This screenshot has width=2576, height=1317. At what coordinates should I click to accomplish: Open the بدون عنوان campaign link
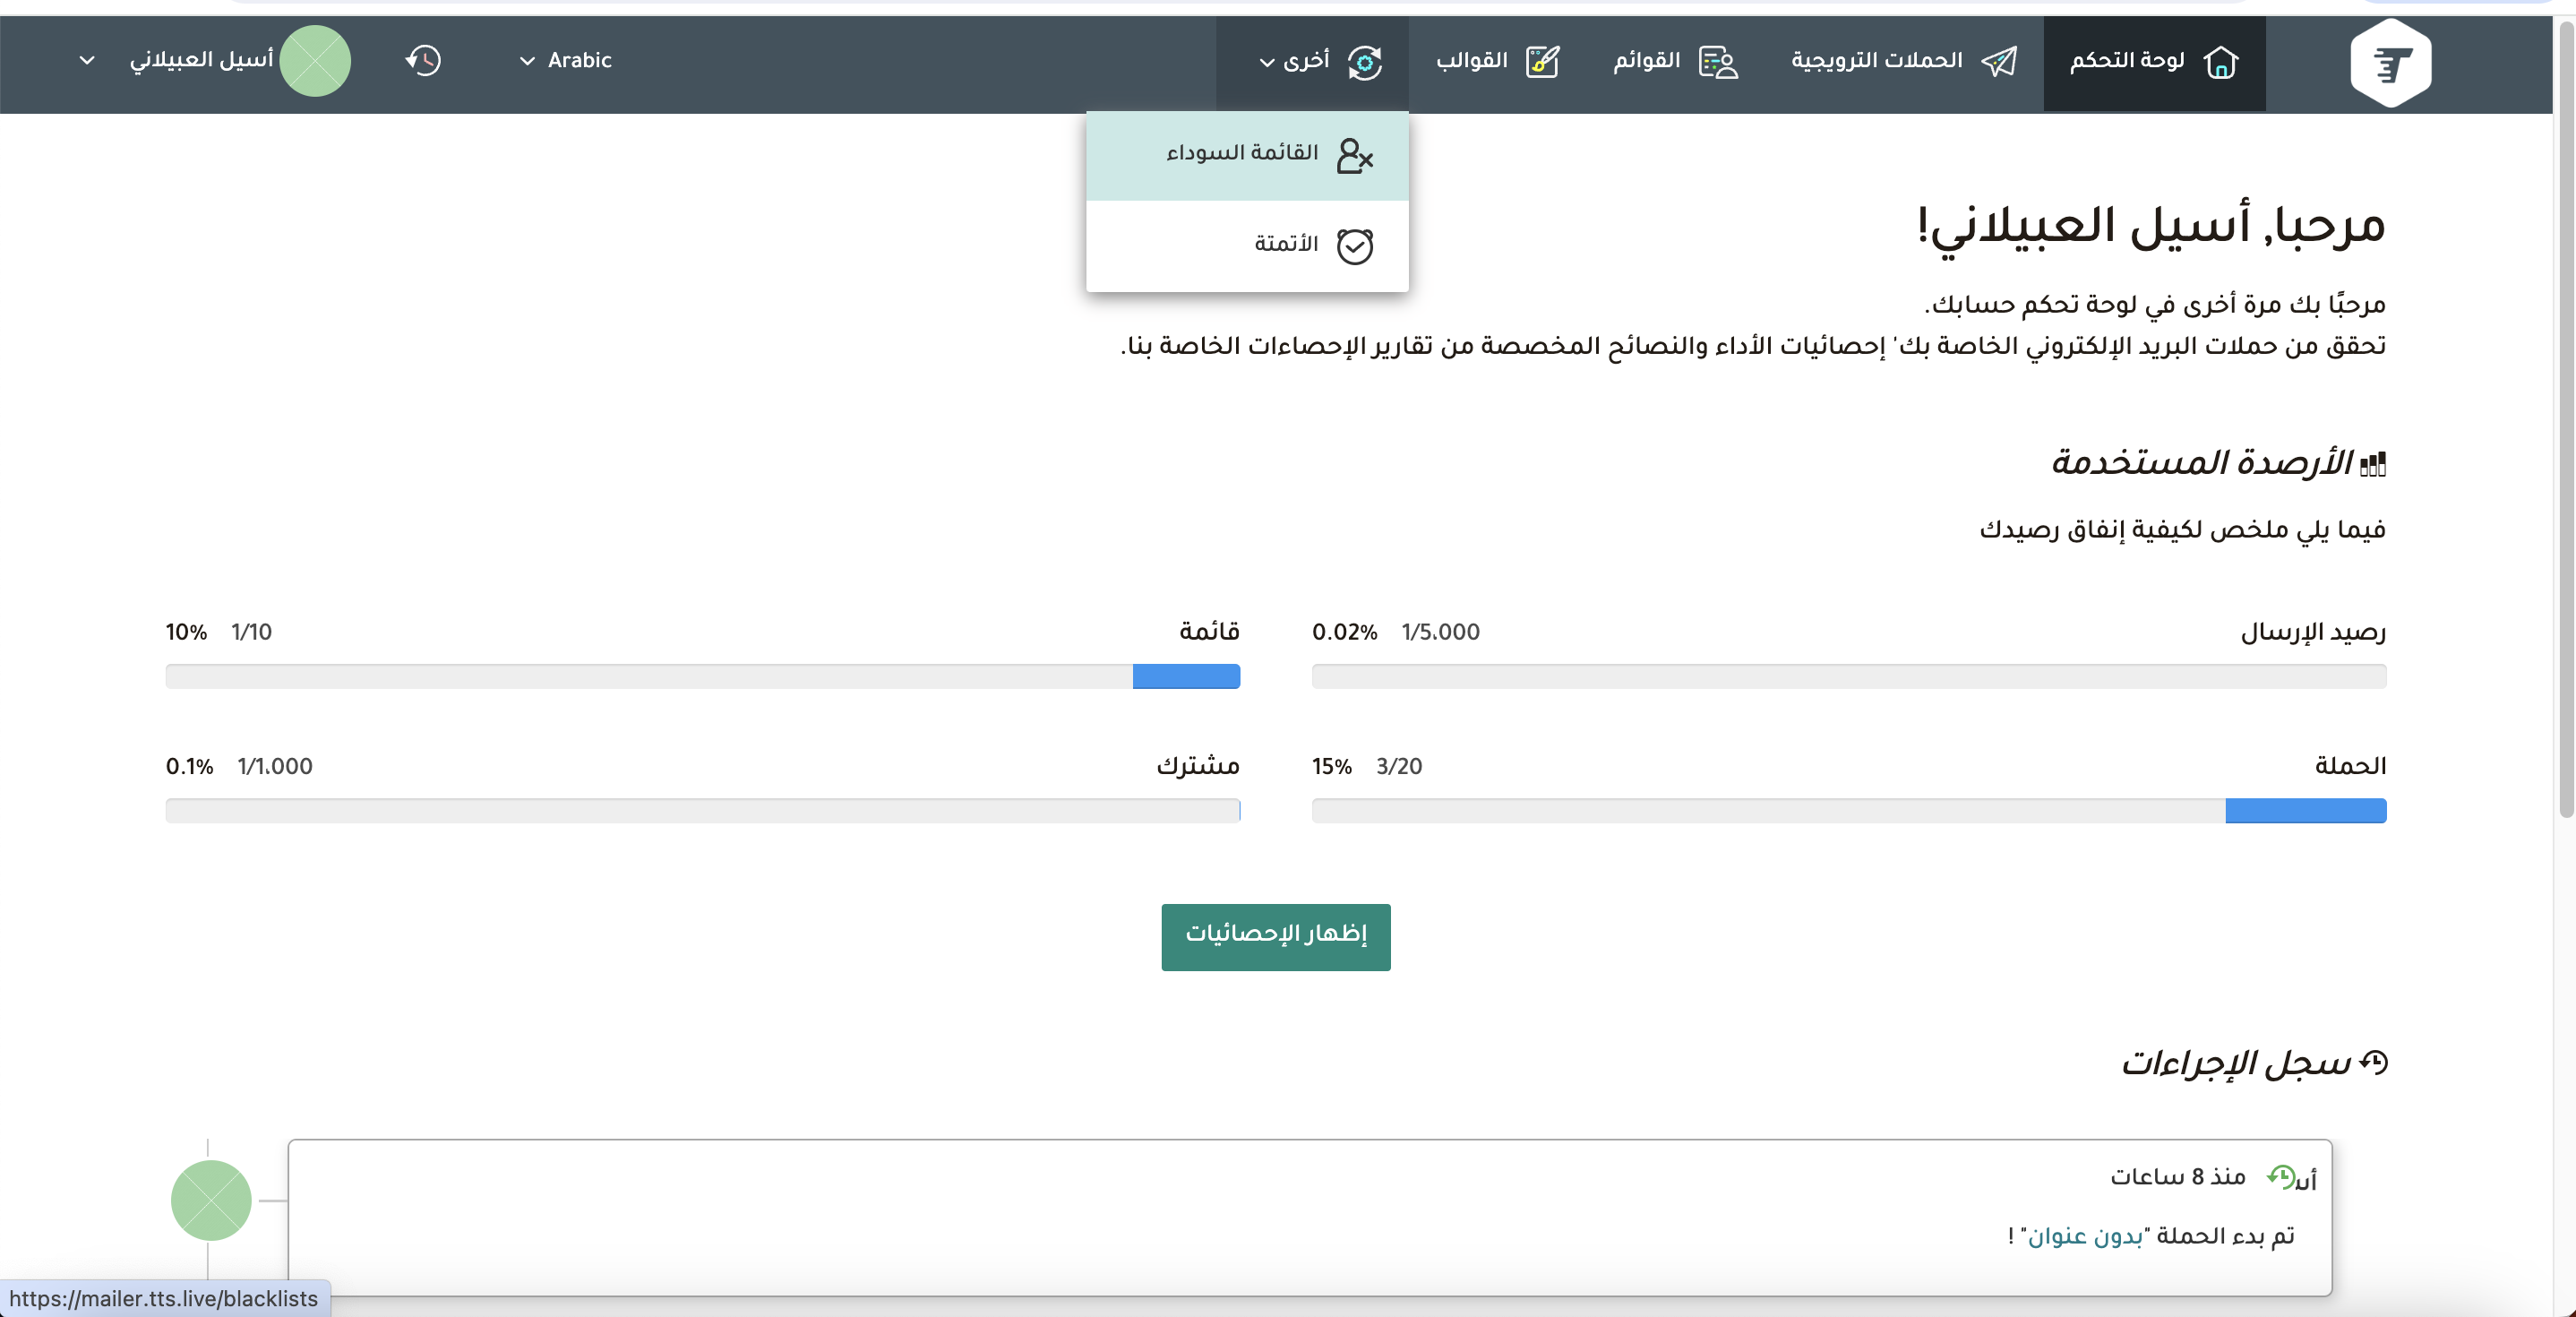click(x=2084, y=1236)
